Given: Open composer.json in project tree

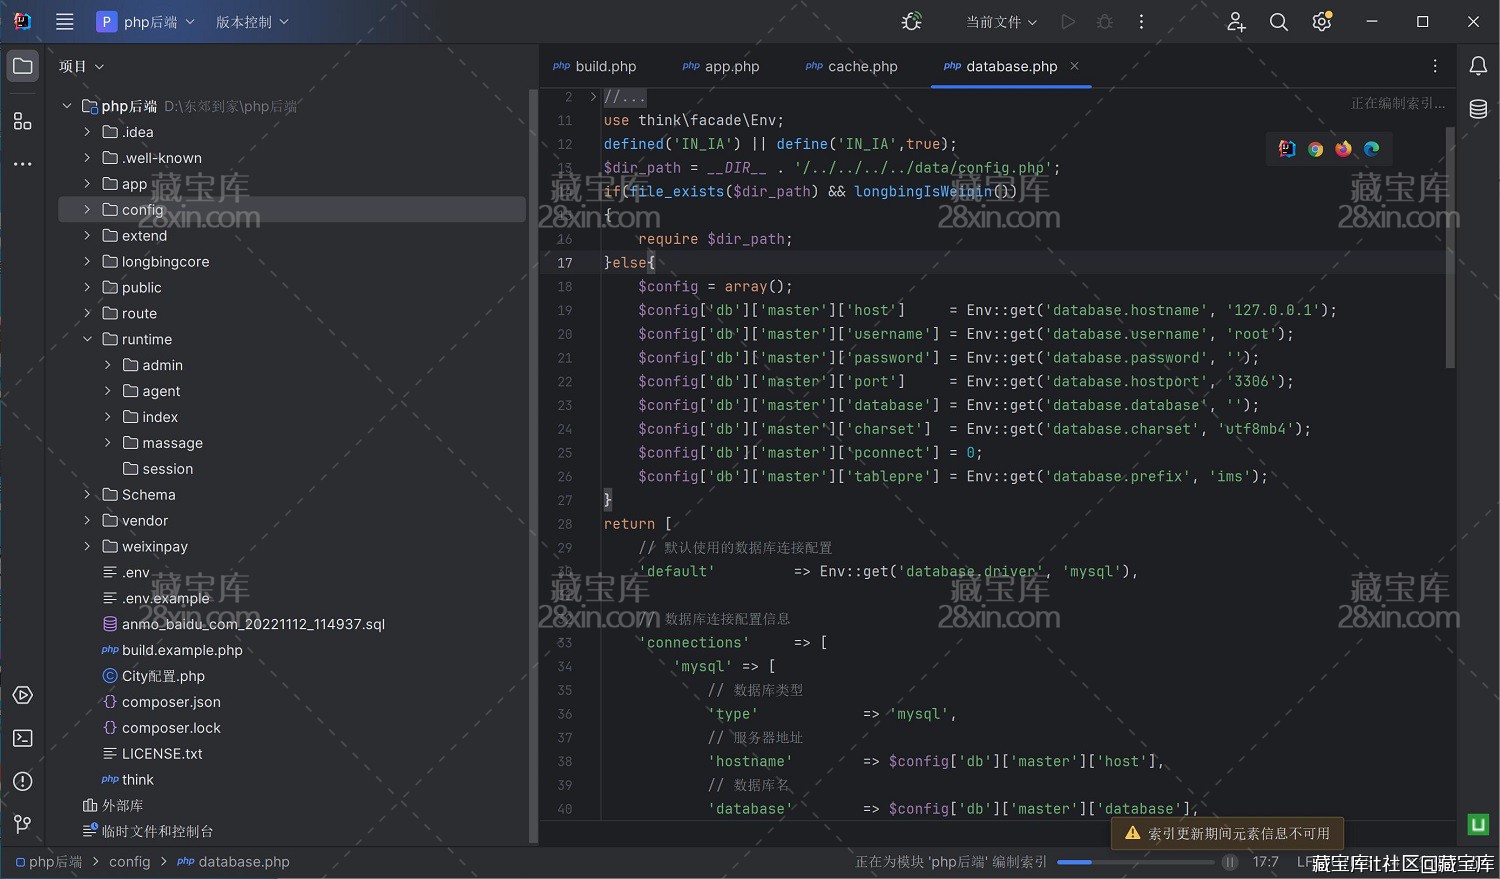Looking at the screenshot, I should [x=171, y=702].
